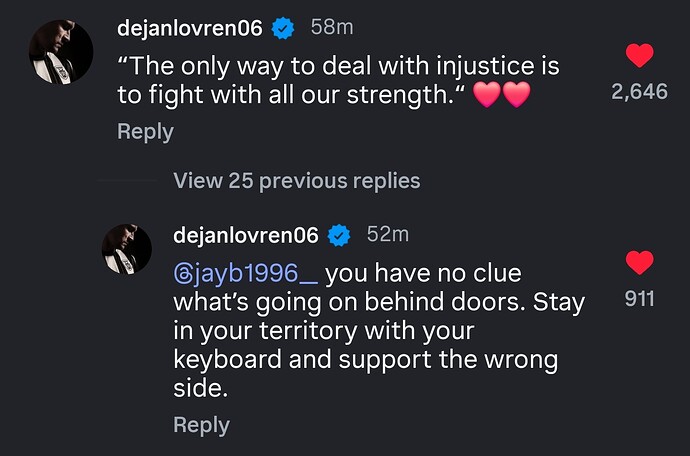This screenshot has height=456, width=690.
Task: View the 2,646 likes count
Action: coord(638,92)
